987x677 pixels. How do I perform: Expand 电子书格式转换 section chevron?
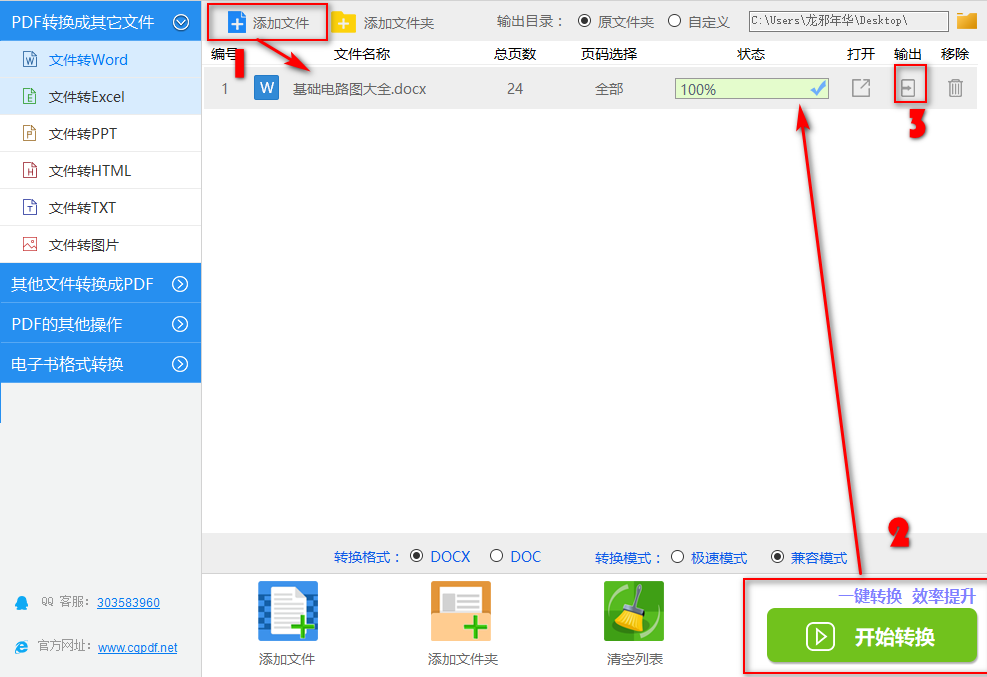click(x=180, y=364)
